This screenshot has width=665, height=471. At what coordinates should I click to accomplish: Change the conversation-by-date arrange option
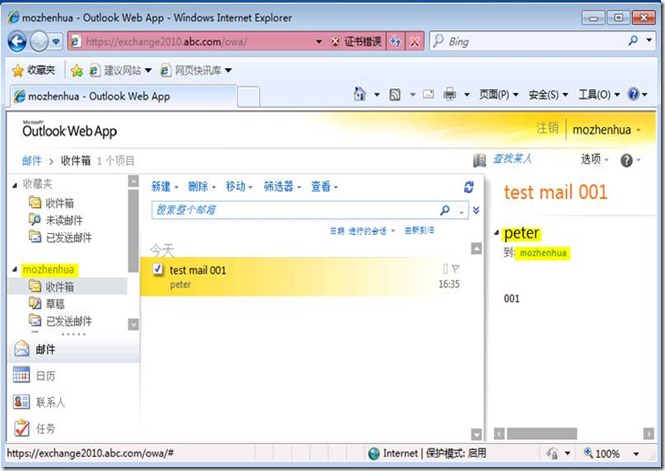362,231
